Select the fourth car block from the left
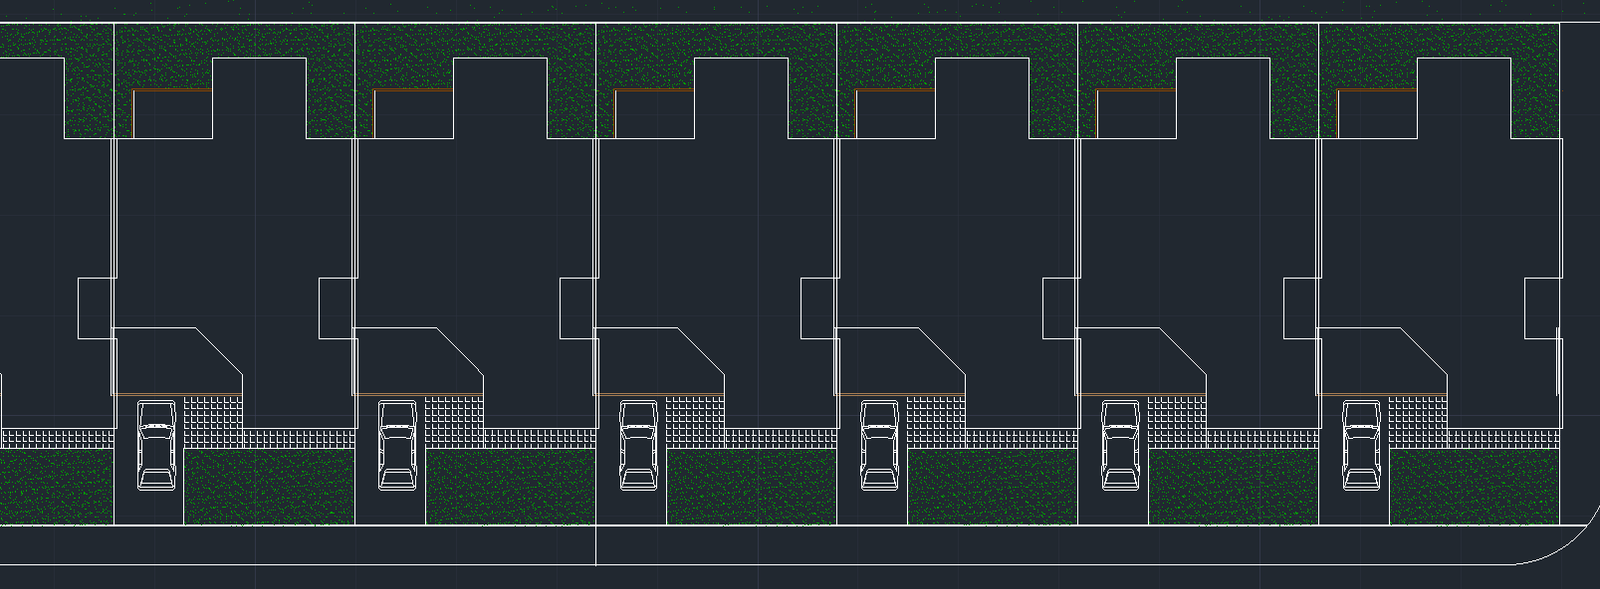The image size is (1600, 589). 879,446
